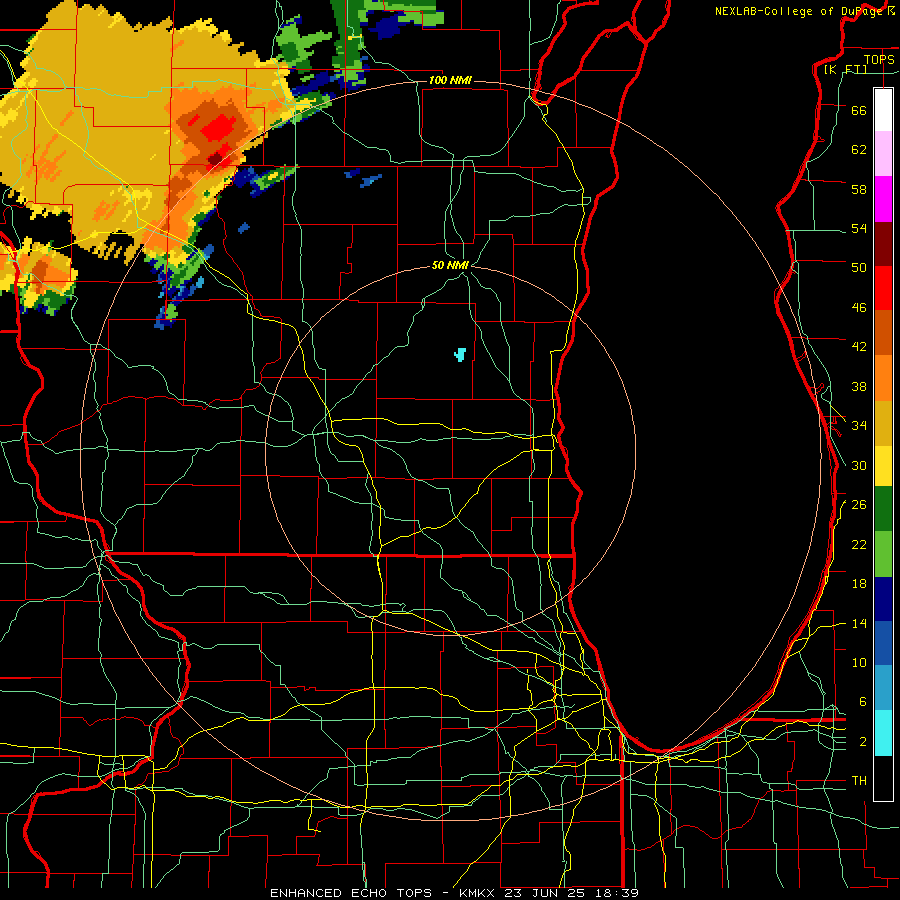
Task: Click the white swatch on the tops legend
Action: (883, 110)
